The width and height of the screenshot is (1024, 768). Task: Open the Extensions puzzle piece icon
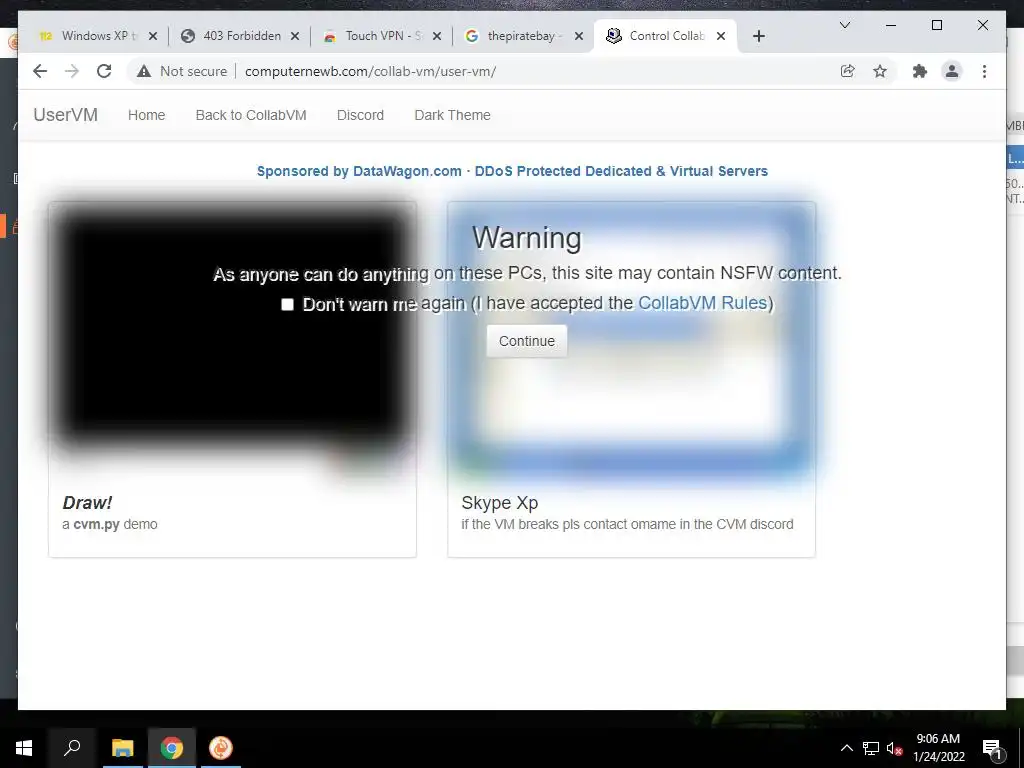(x=920, y=71)
